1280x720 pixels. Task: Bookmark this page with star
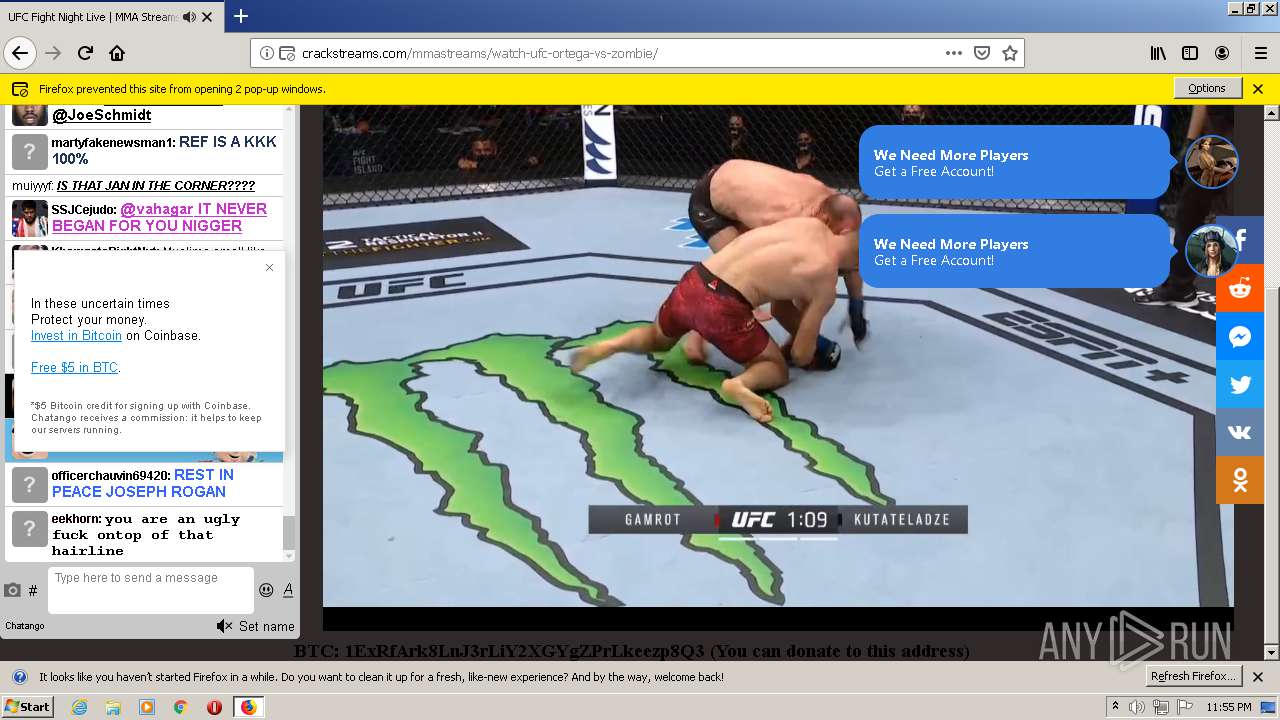[1010, 53]
